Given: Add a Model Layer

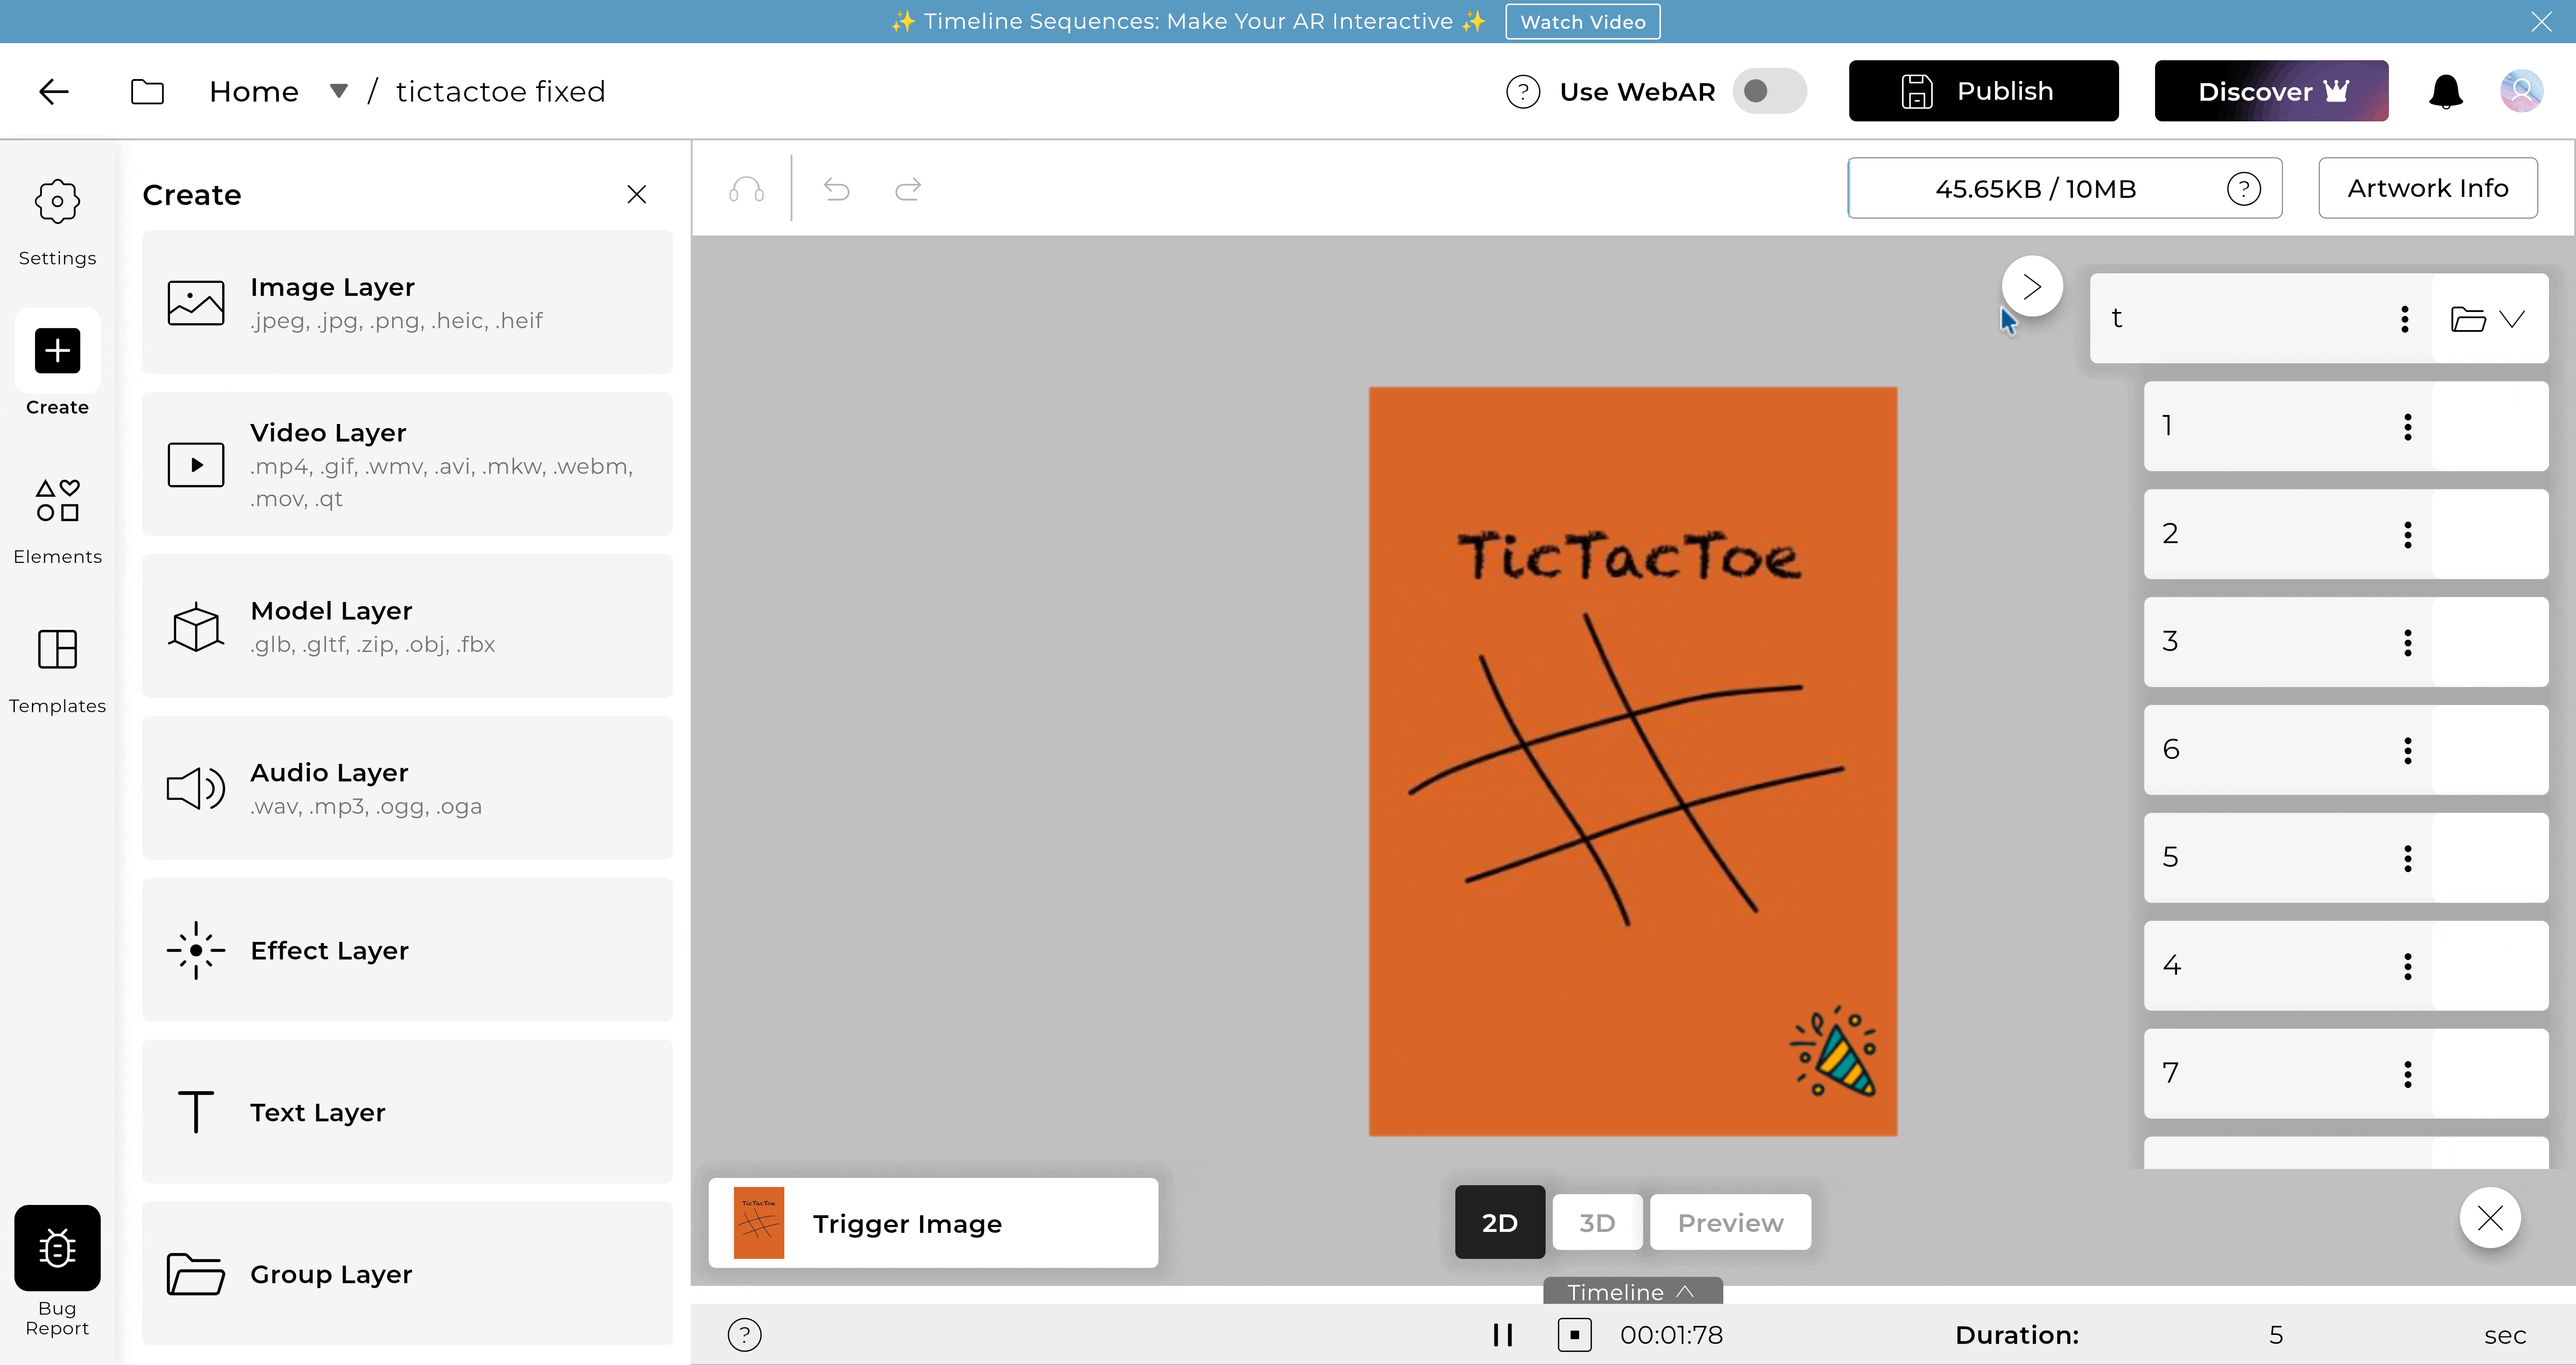Looking at the screenshot, I should [407, 626].
